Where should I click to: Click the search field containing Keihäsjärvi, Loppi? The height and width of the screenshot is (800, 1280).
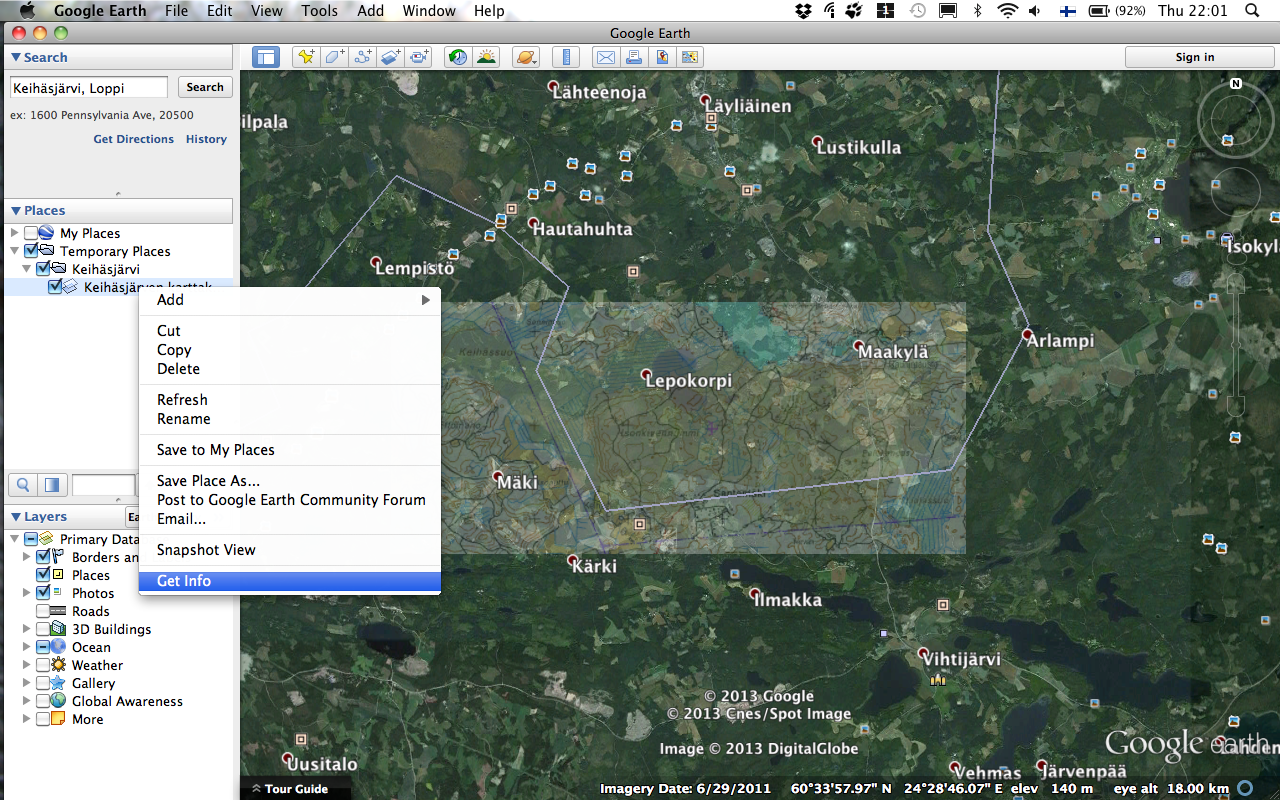[x=89, y=88]
